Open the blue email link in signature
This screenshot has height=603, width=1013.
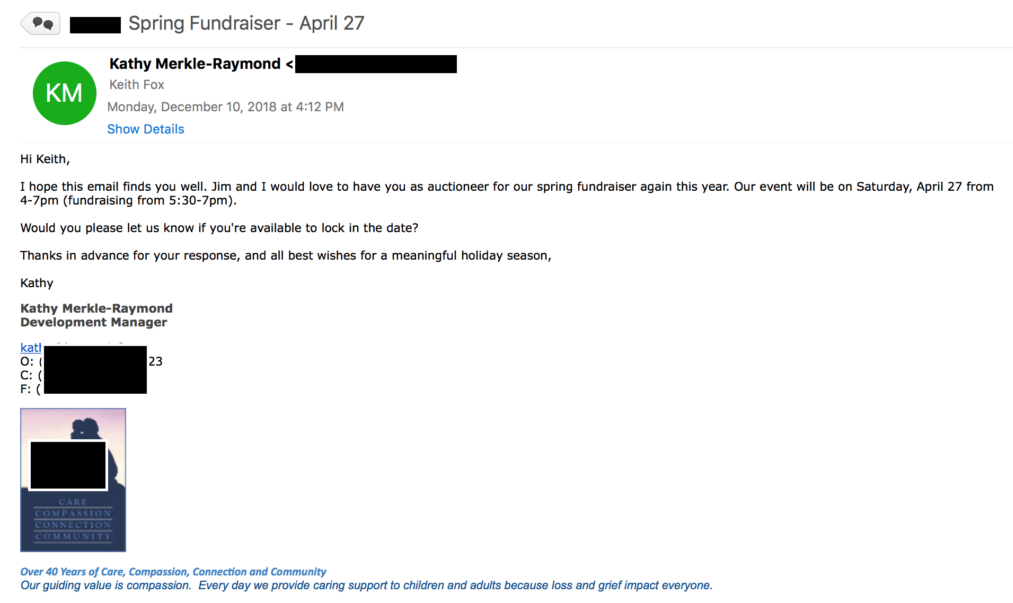click(28, 347)
